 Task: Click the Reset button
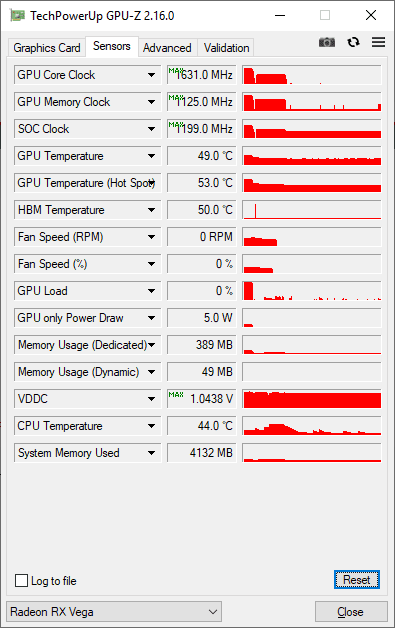[357, 580]
